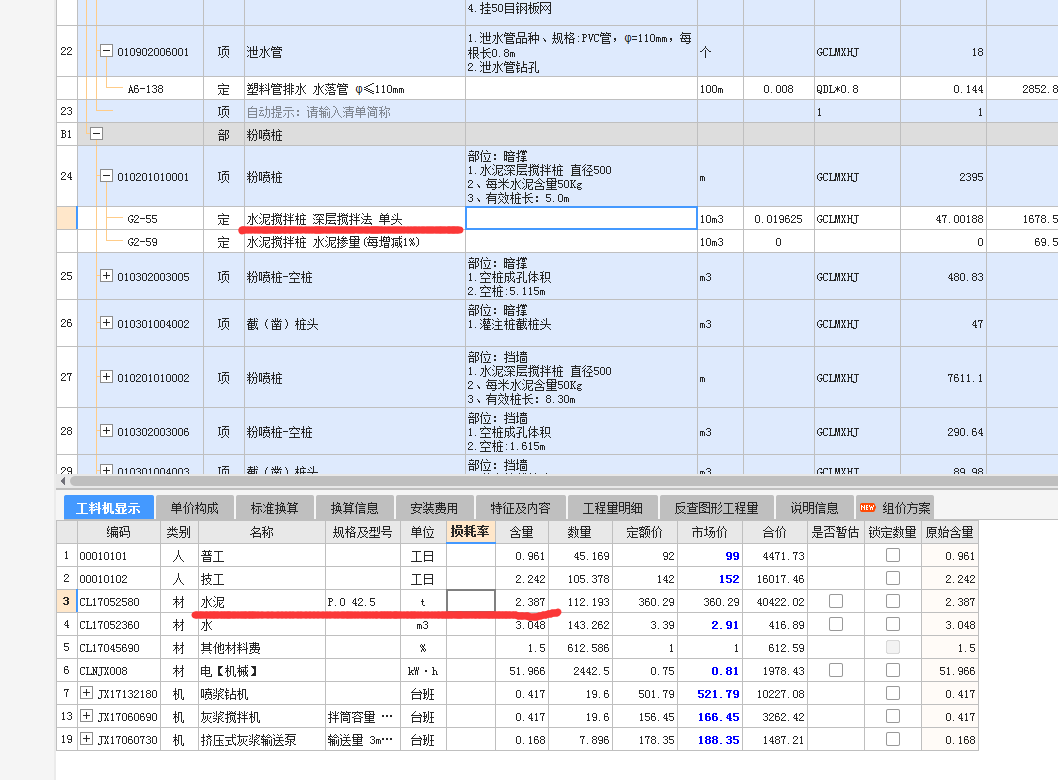The image size is (1058, 780).
Task: Toggle 锁定数量 checkbox for 挤压式灰浆输送泵
Action: 893,739
